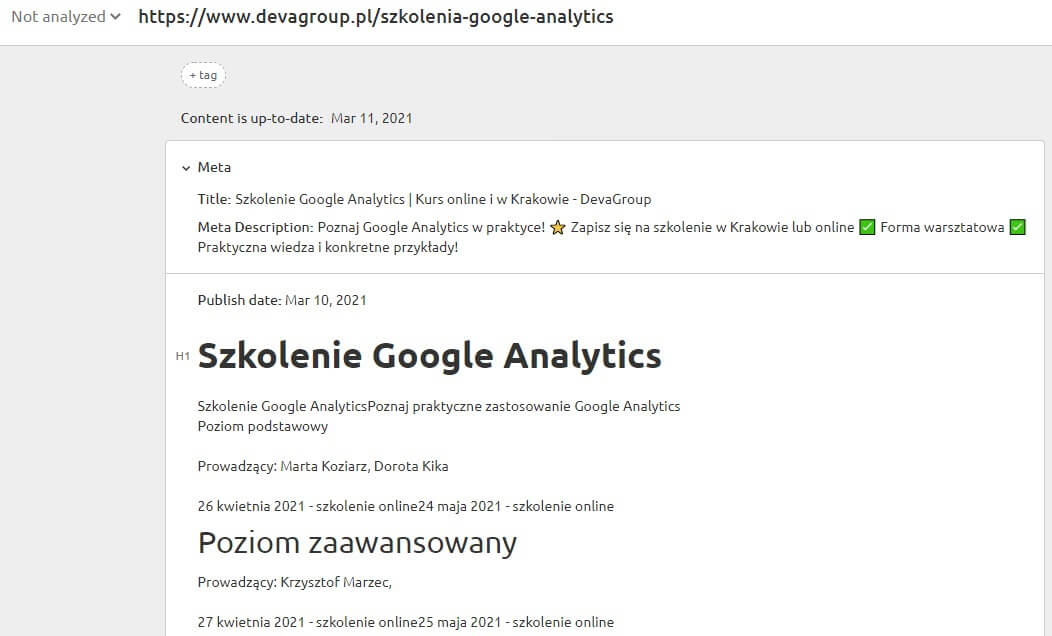The width and height of the screenshot is (1052, 636).
Task: Click the heading 'Szkolenie Google Analytics'
Action: click(x=430, y=355)
